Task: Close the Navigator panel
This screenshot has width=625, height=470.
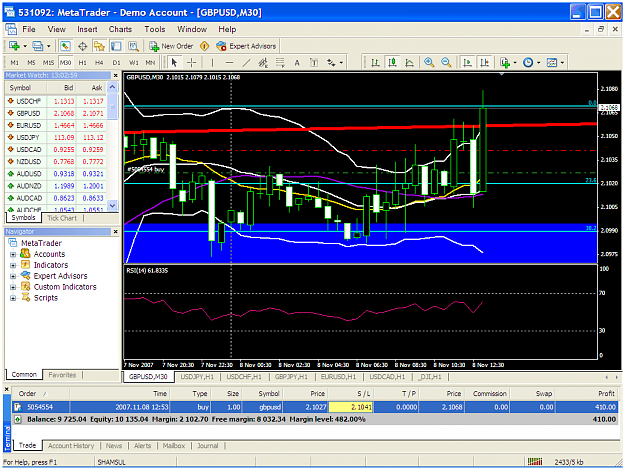Action: tap(116, 232)
